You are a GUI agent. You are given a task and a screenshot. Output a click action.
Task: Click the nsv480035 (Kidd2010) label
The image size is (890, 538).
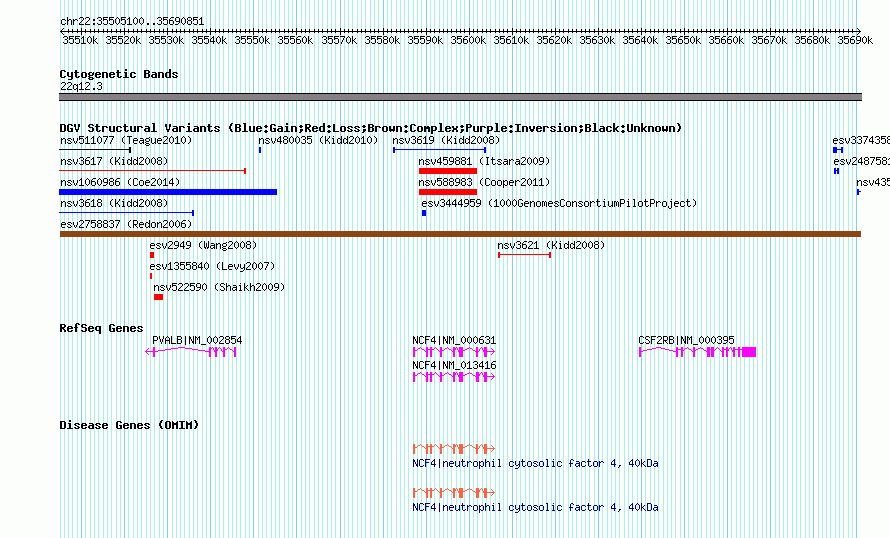tap(318, 140)
